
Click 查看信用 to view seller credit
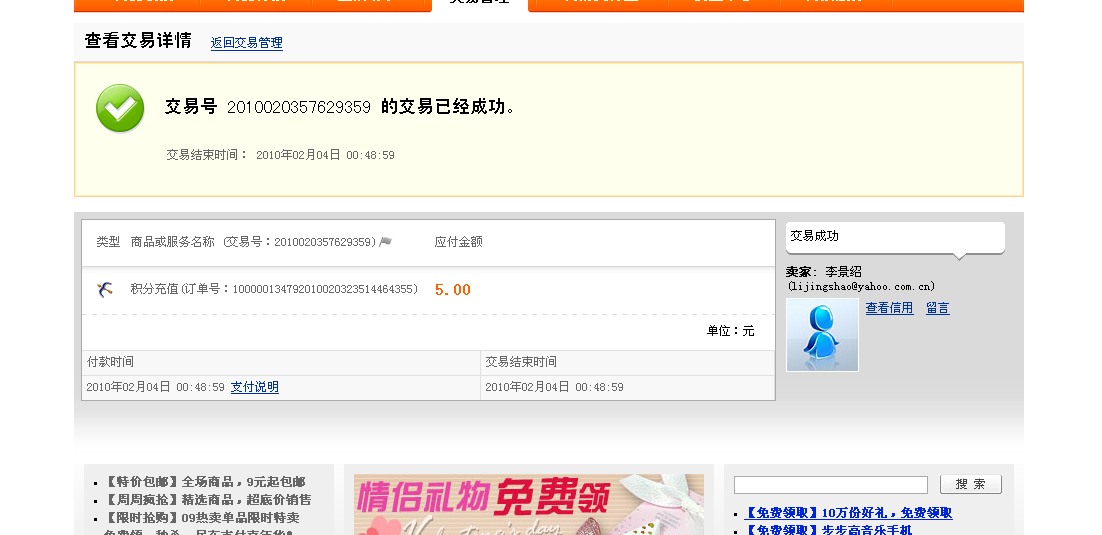pos(889,308)
